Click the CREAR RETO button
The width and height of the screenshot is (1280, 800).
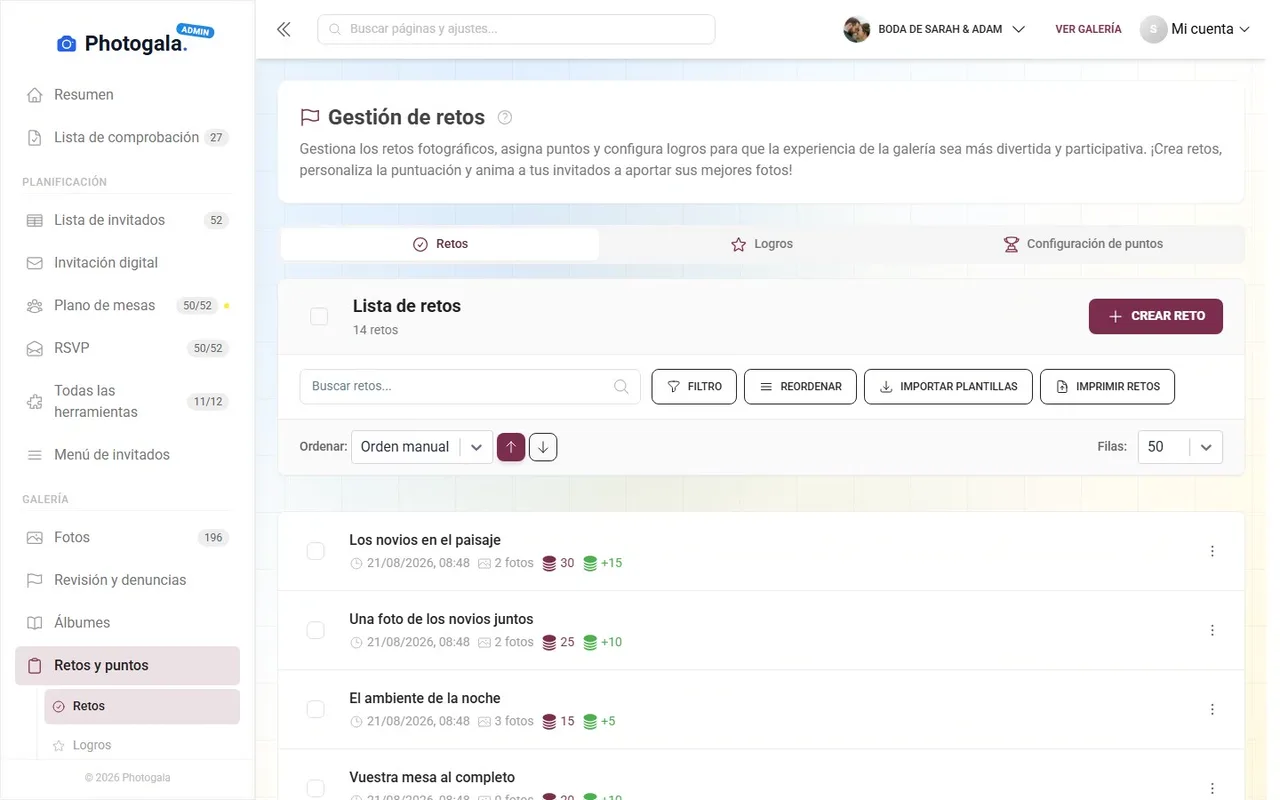1156,316
